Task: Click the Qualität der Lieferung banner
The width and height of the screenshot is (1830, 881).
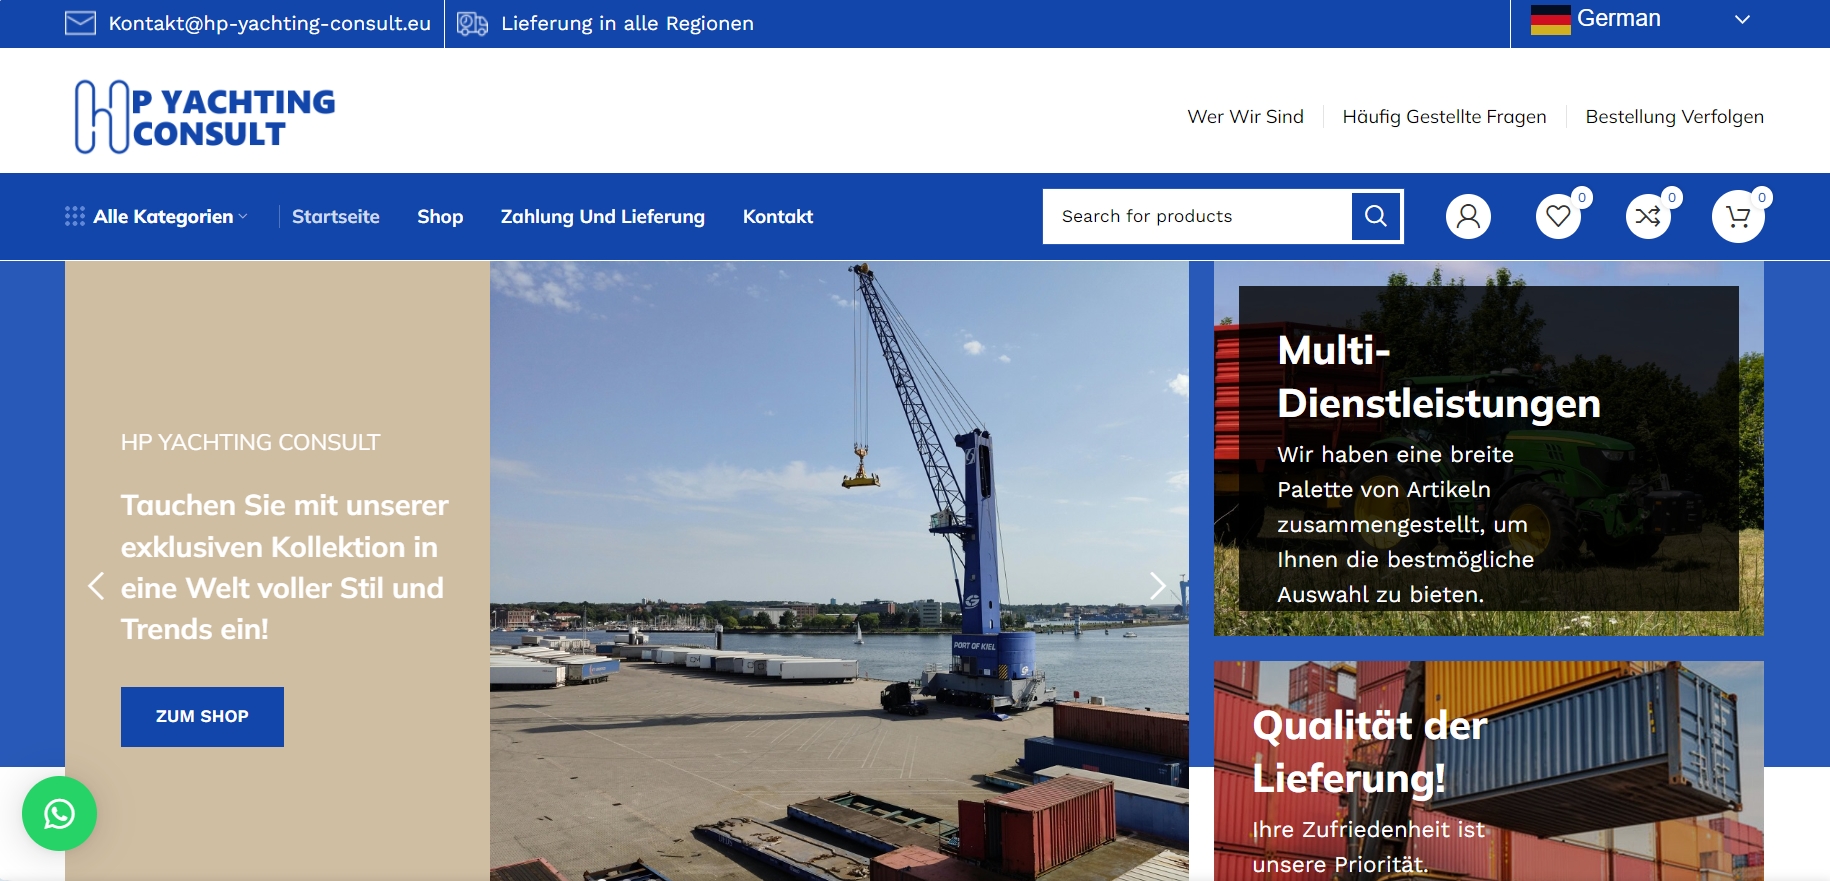Action: [x=1488, y=771]
